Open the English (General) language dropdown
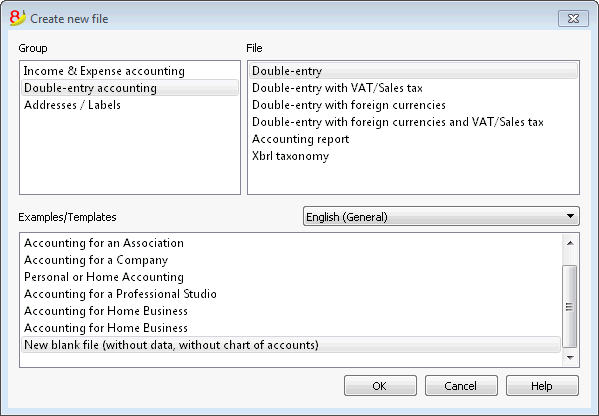The width and height of the screenshot is (599, 416). (x=441, y=217)
